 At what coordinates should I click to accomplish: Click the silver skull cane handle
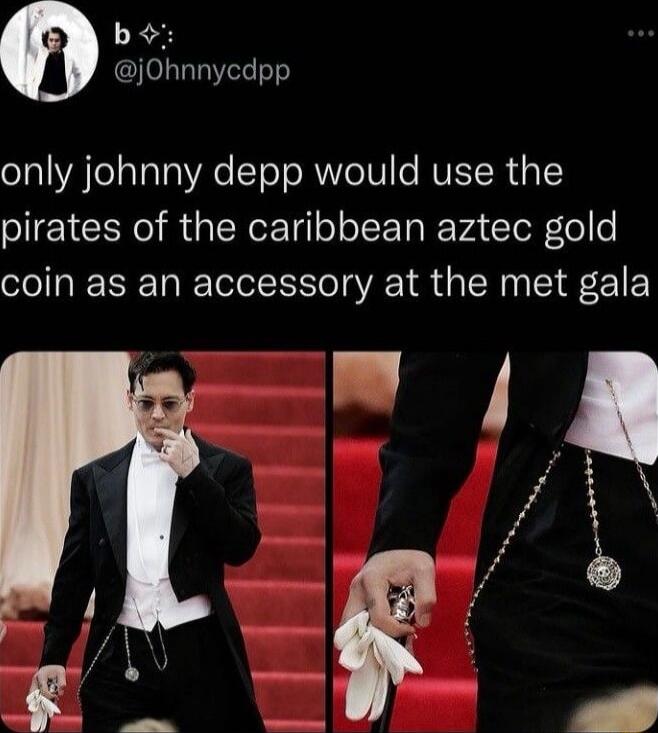[402, 606]
